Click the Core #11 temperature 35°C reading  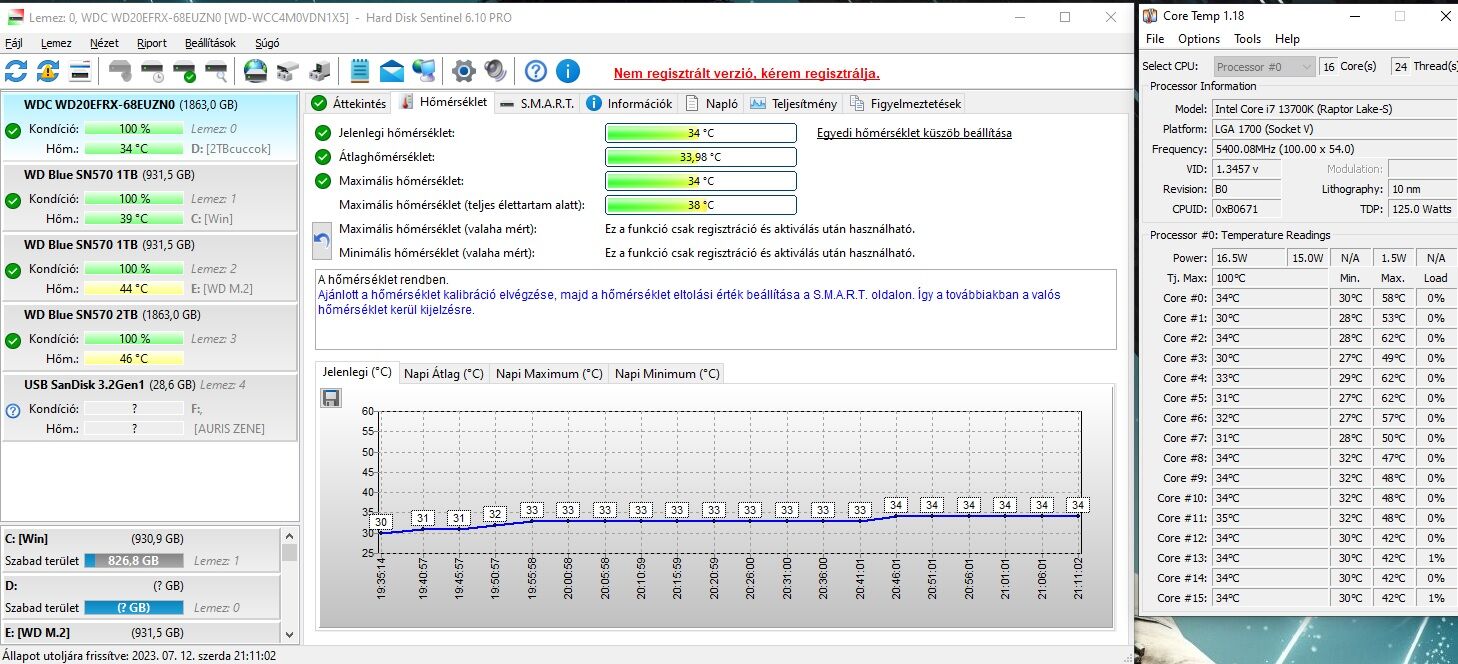pyautogui.click(x=1270, y=518)
